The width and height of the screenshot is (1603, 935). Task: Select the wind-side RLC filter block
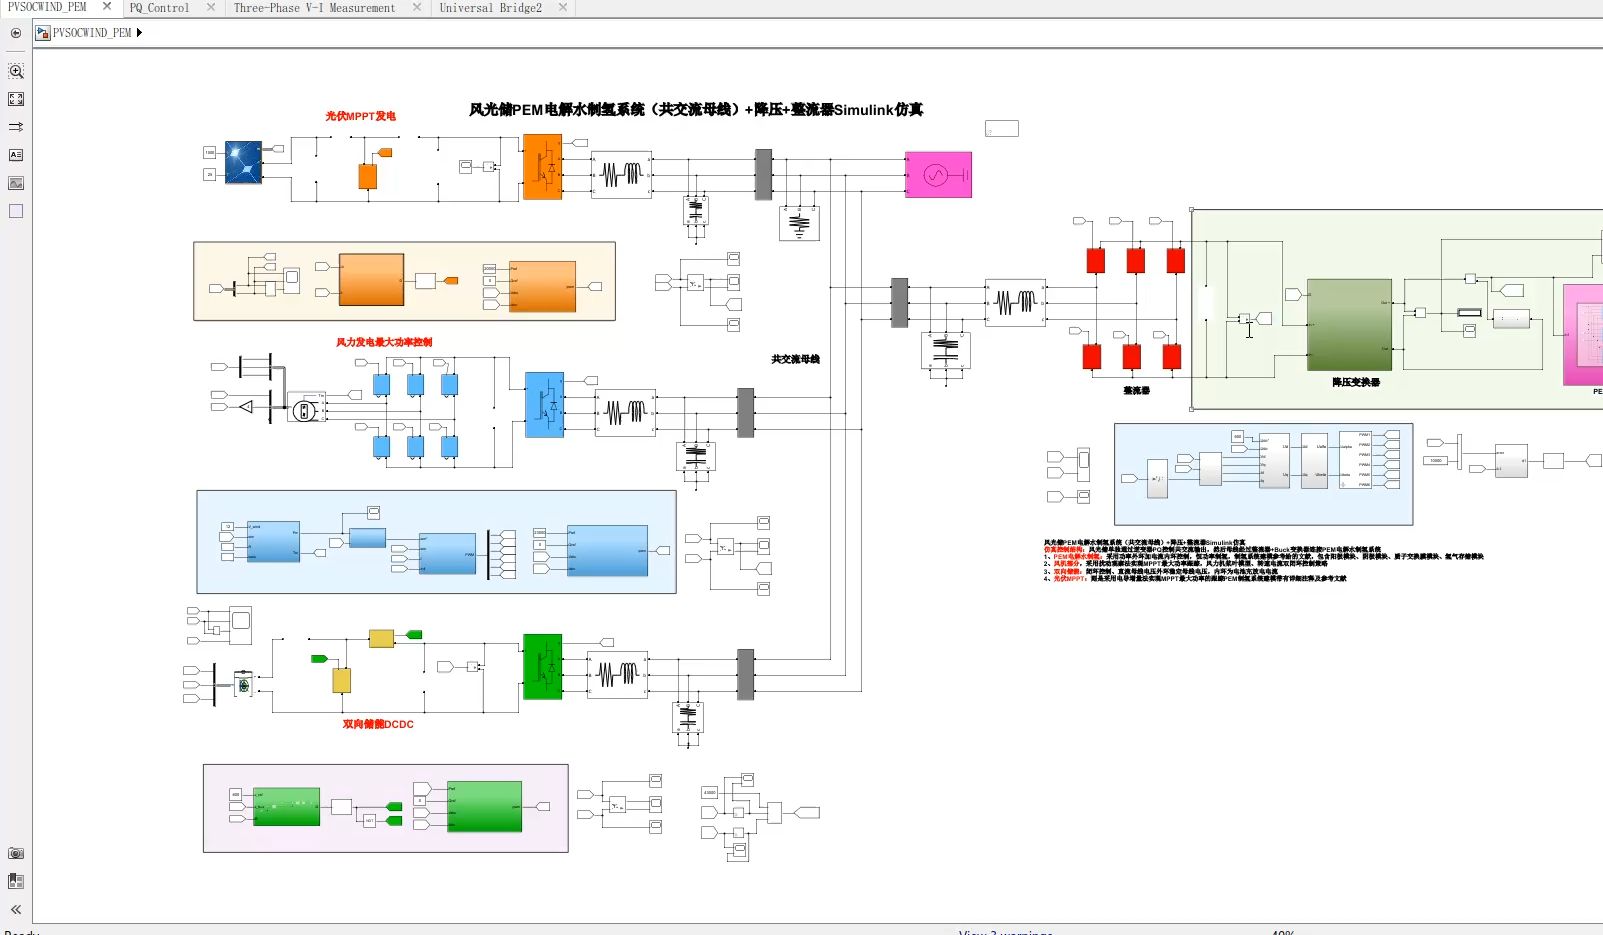[626, 412]
